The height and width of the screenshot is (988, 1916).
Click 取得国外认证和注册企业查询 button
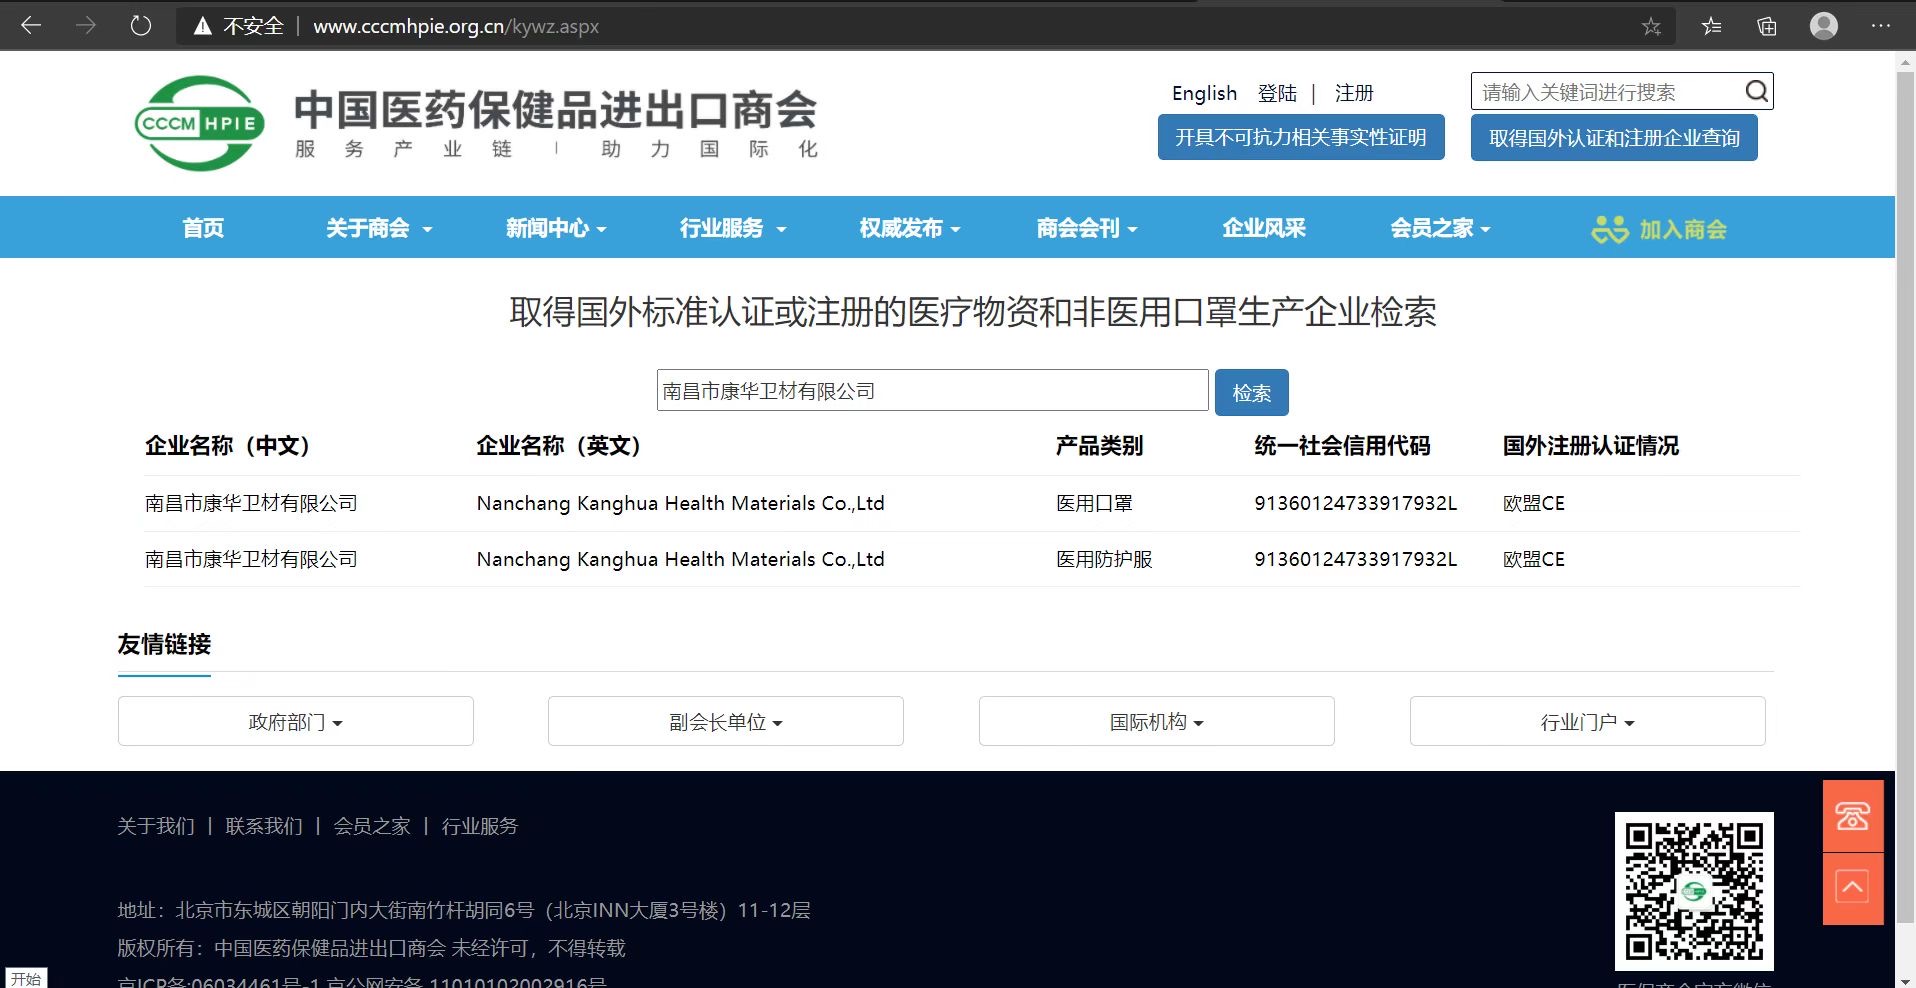[1614, 138]
